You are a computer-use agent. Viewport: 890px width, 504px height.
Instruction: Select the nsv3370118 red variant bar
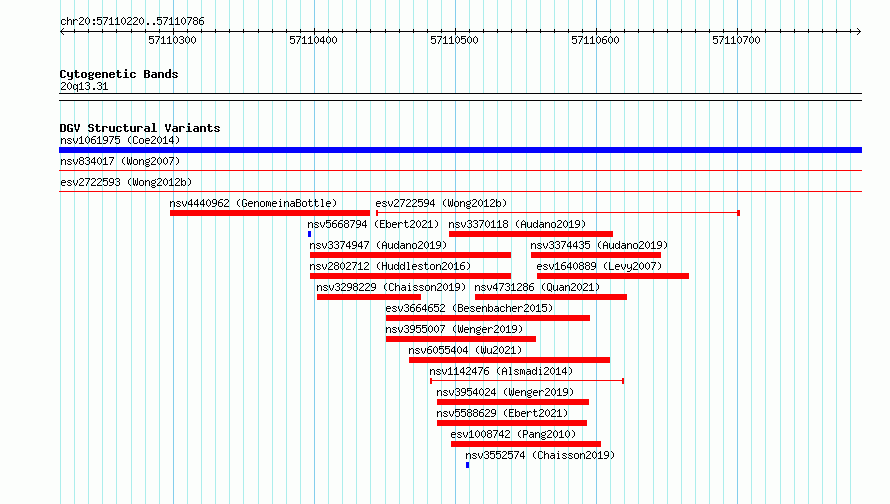(531, 234)
